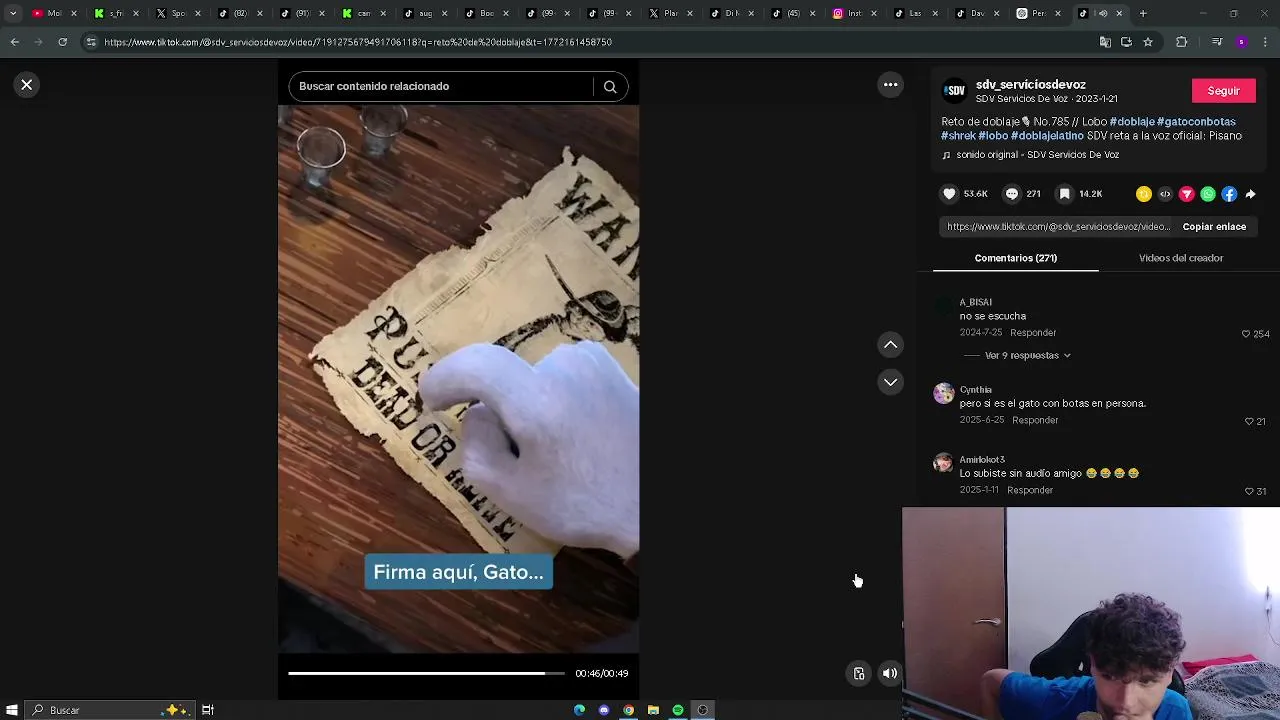
Task: Open the three-dot more options menu
Action: (890, 85)
